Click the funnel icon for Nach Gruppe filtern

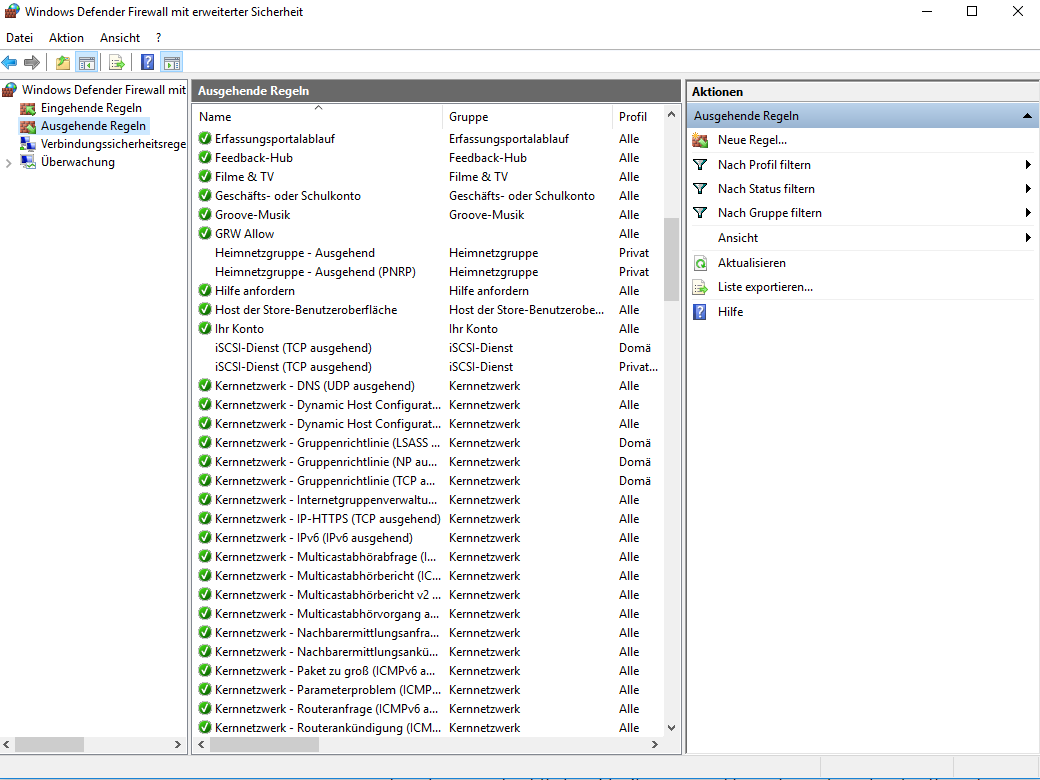click(x=700, y=212)
